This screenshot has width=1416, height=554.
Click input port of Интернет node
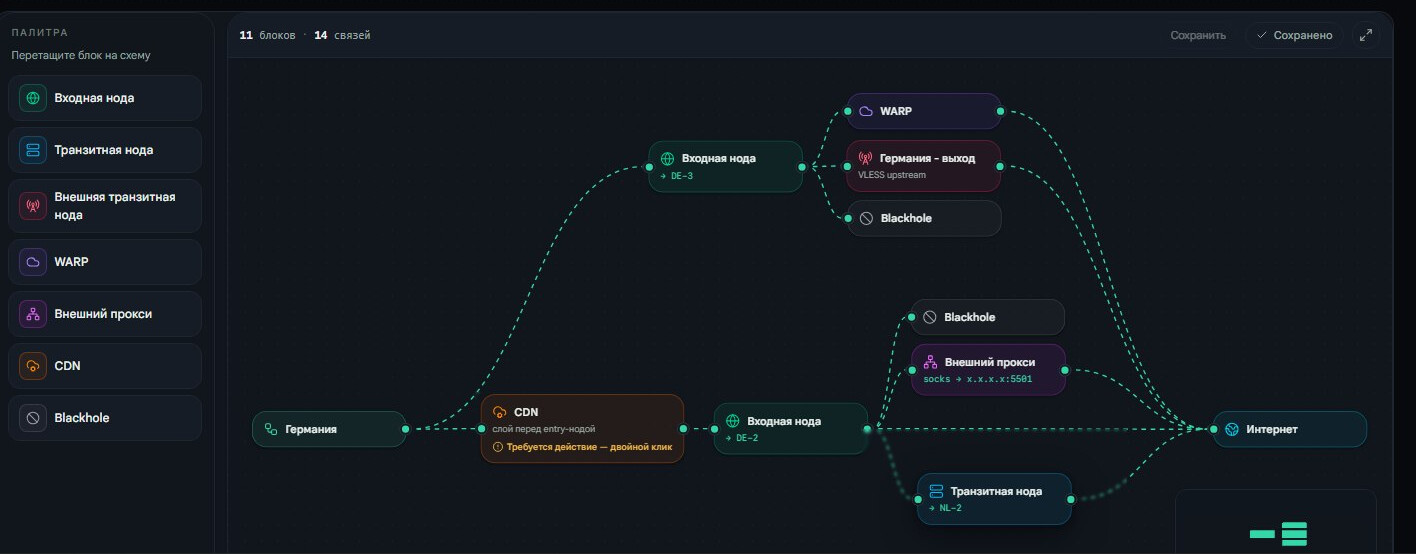[x=1215, y=429]
